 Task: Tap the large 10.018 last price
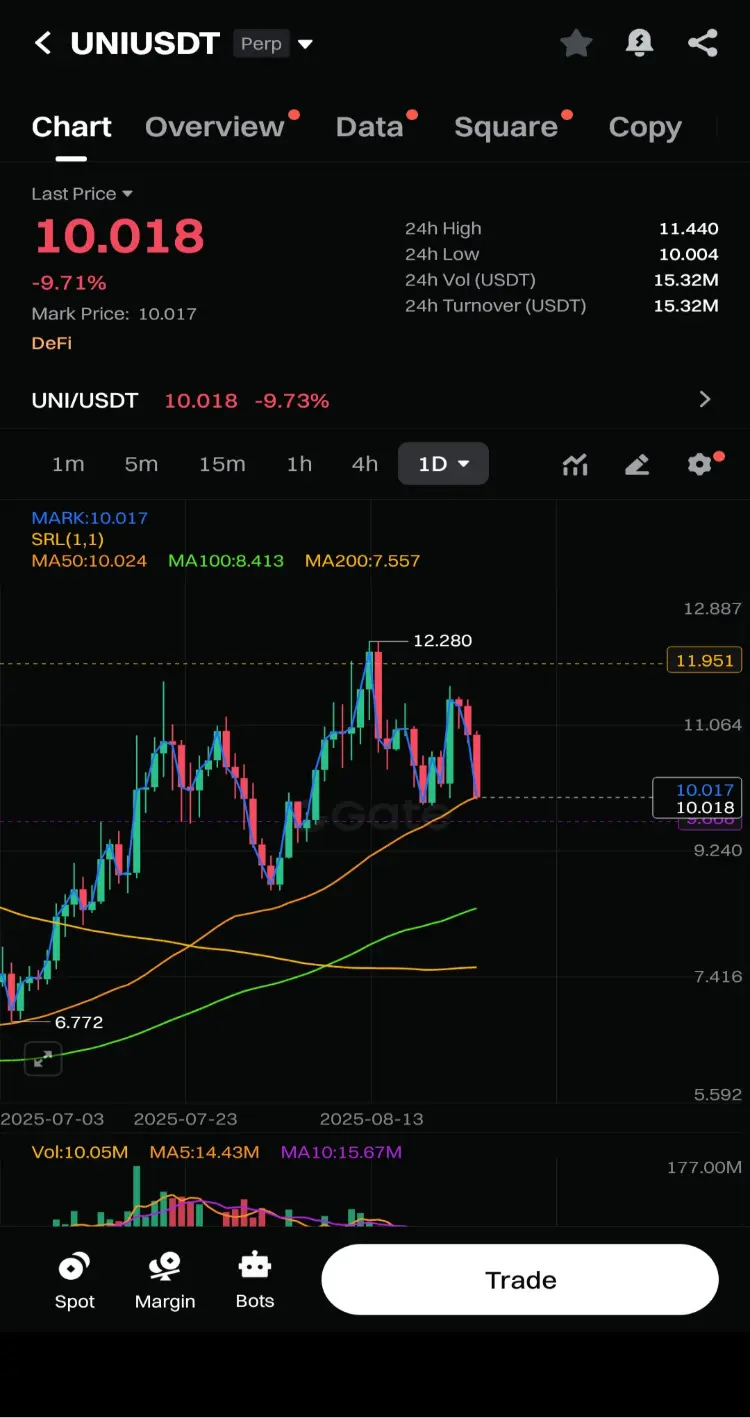click(x=119, y=236)
